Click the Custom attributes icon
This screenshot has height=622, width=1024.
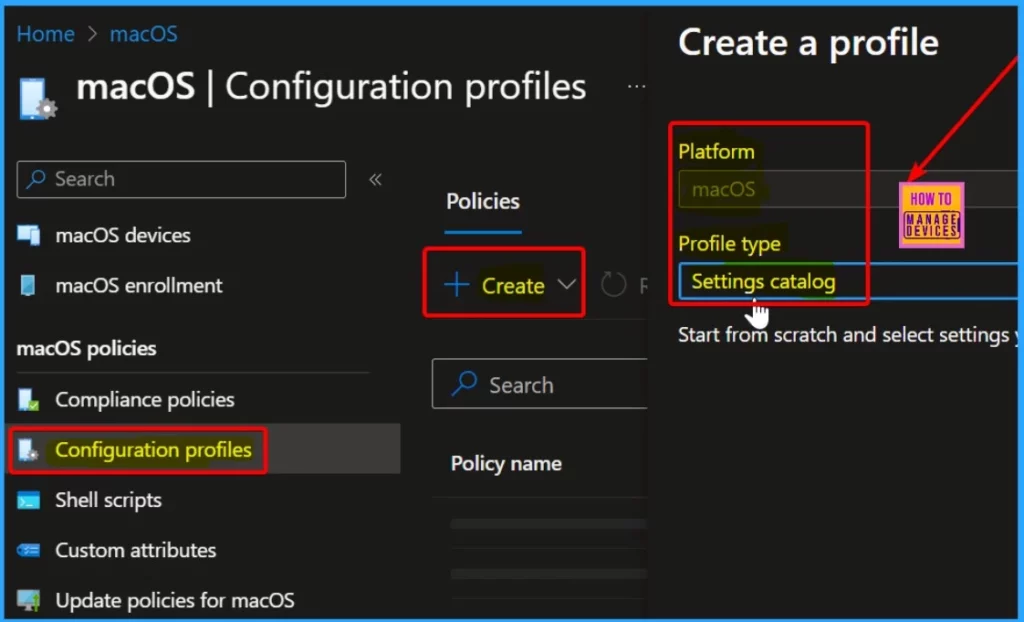pos(28,550)
